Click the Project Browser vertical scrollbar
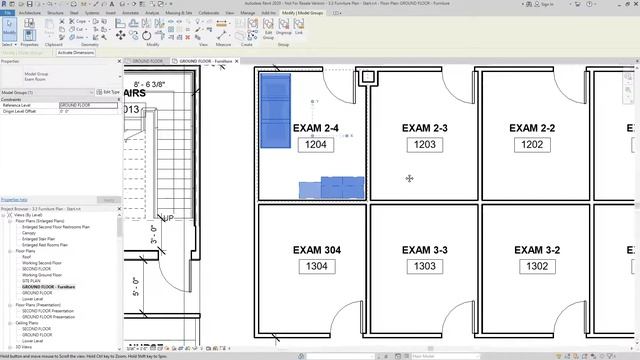 (x=119, y=227)
